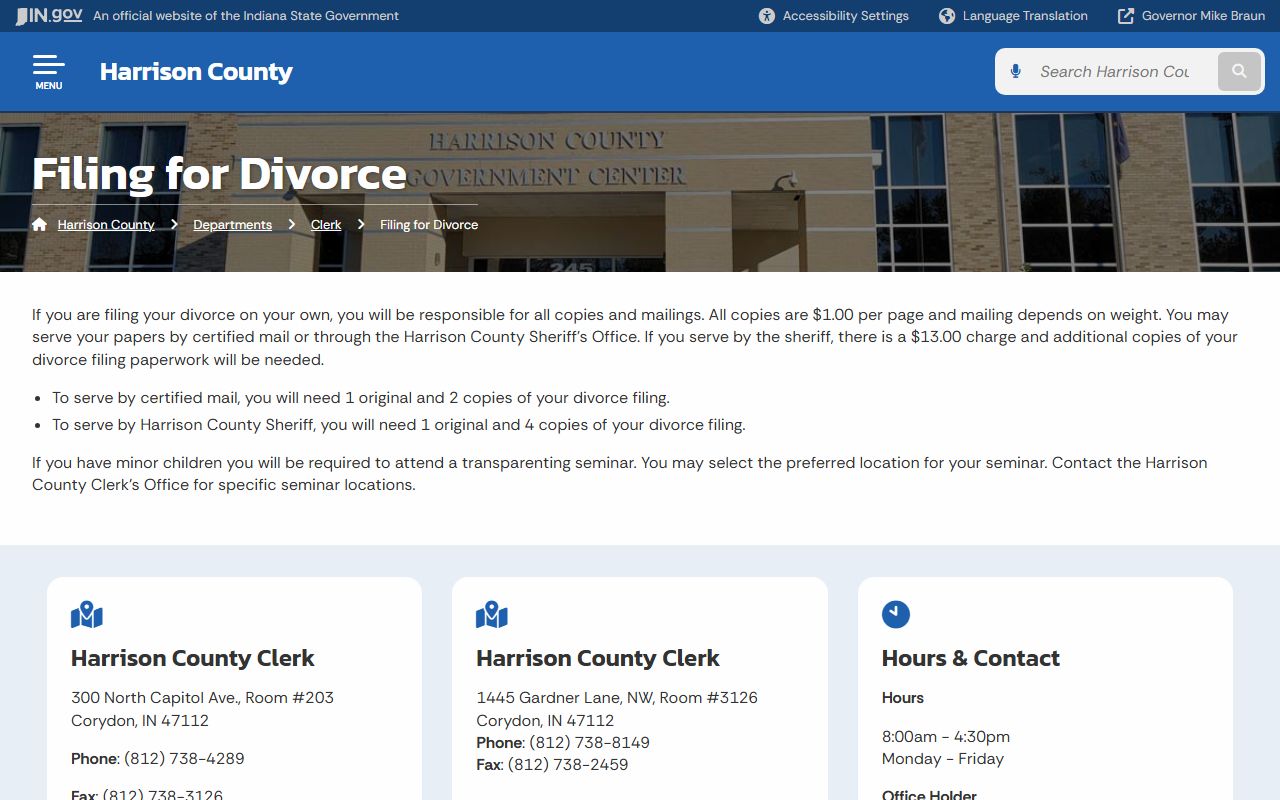Click the Office Holder label

pos(929,794)
